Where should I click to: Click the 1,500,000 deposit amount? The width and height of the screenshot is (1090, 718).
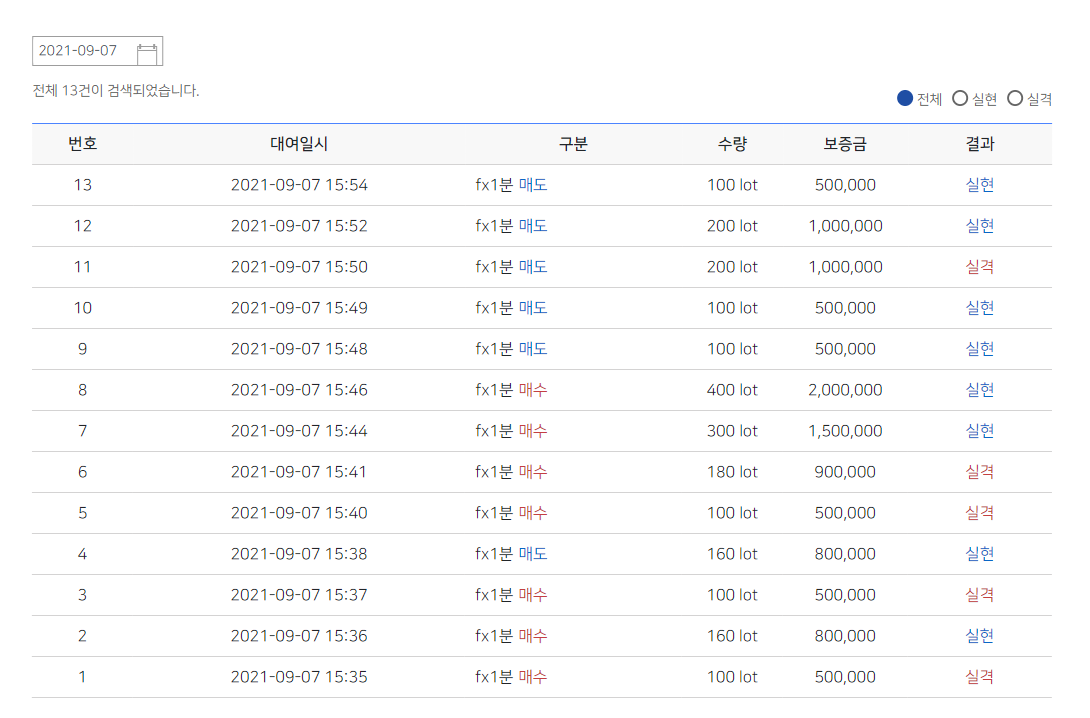pyautogui.click(x=845, y=431)
